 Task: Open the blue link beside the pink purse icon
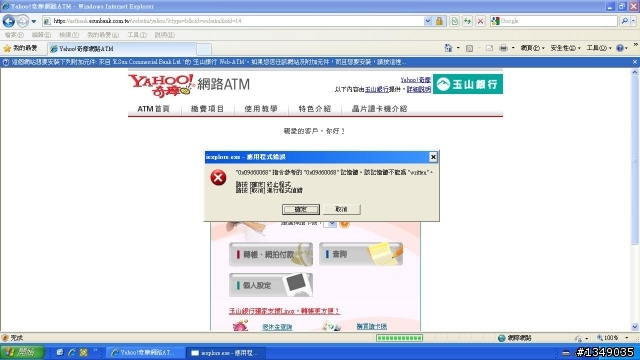(277, 327)
